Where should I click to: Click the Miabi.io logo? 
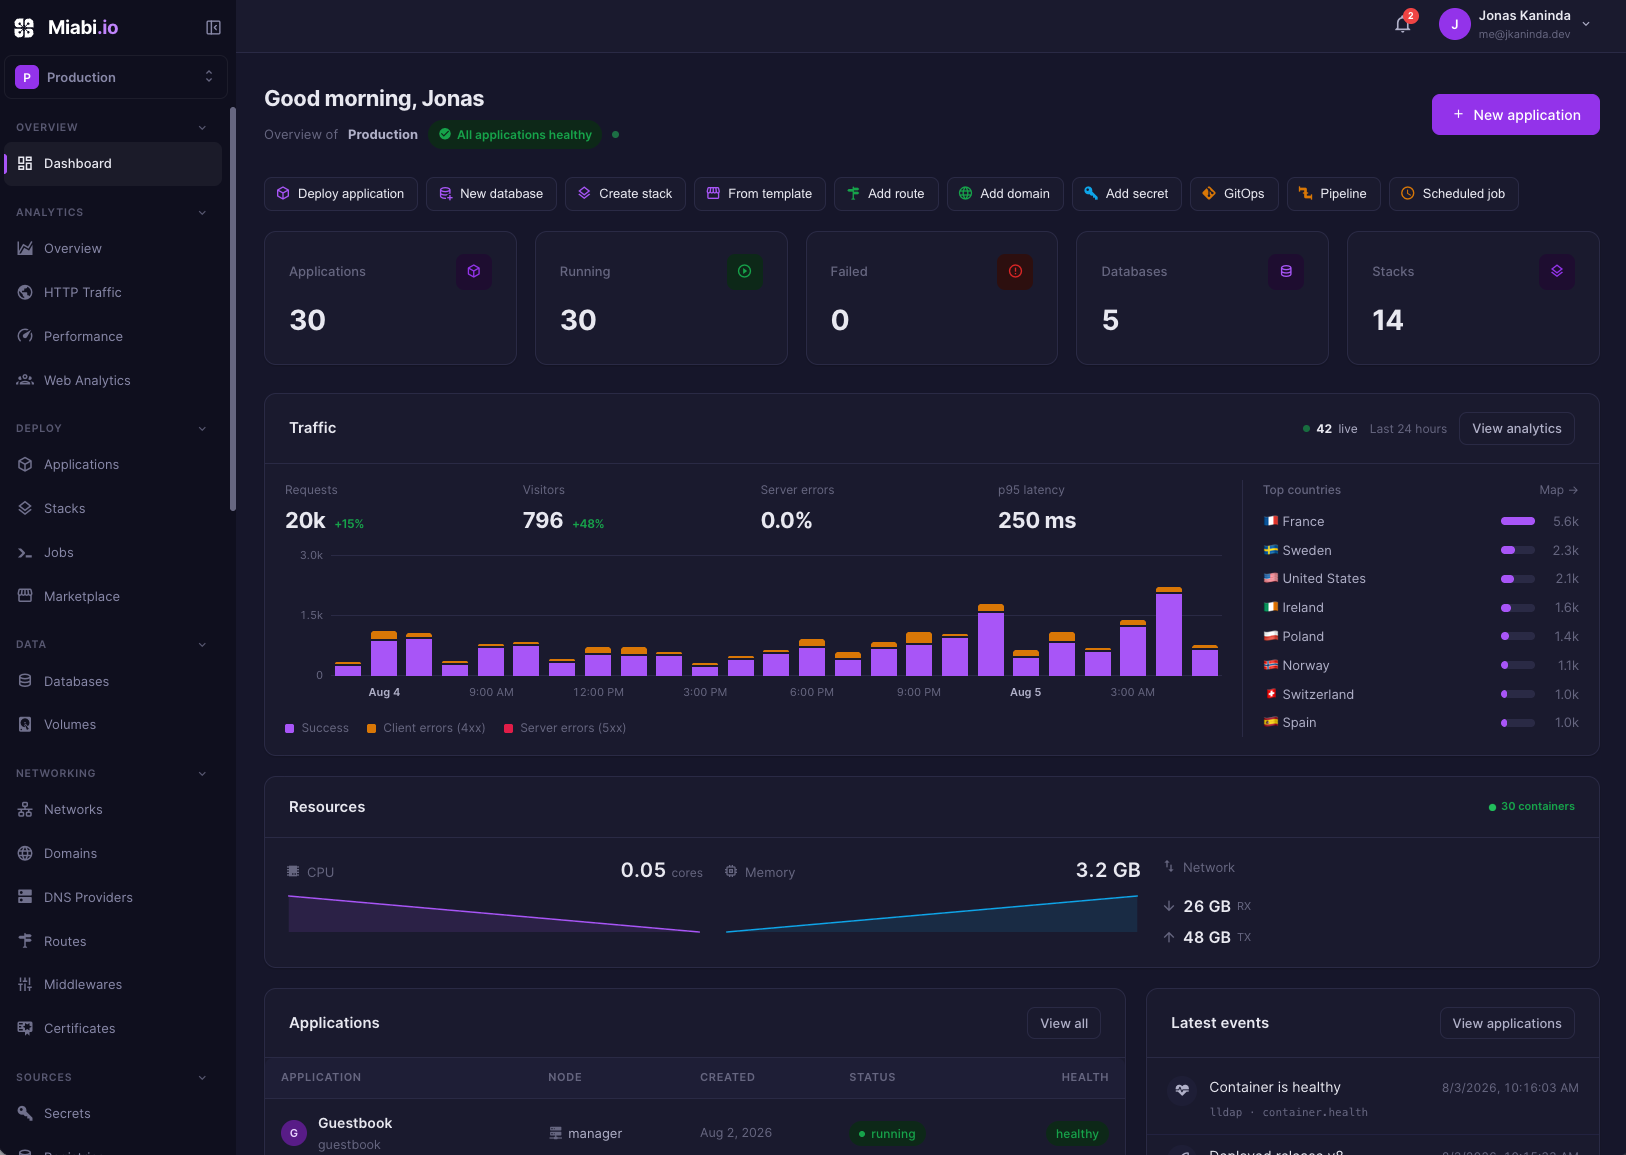[66, 28]
